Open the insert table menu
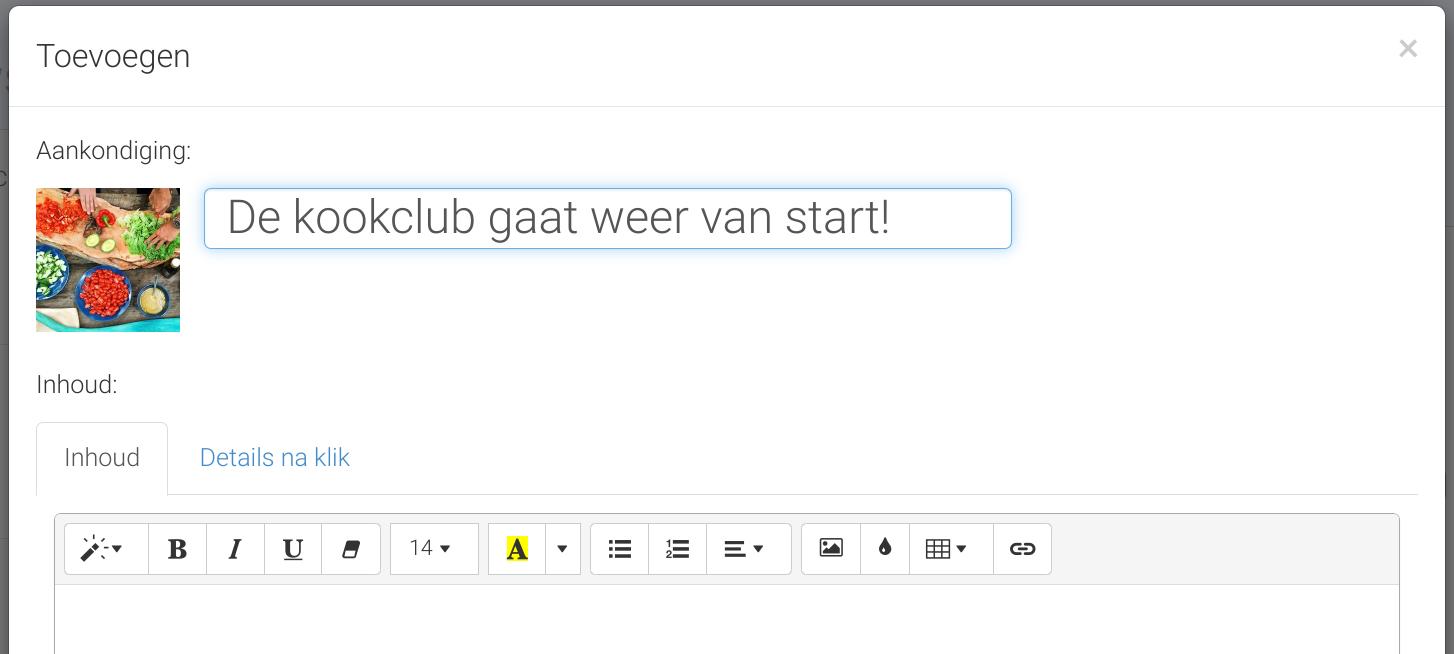1454x654 pixels. (951, 549)
